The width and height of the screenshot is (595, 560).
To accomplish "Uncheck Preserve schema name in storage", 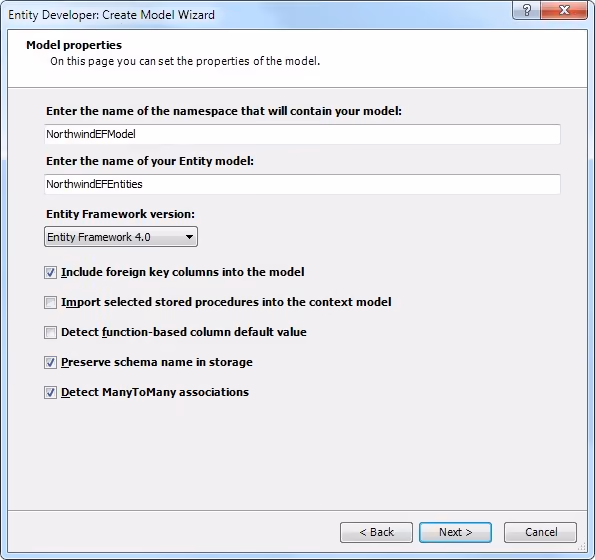I will coord(50,362).
